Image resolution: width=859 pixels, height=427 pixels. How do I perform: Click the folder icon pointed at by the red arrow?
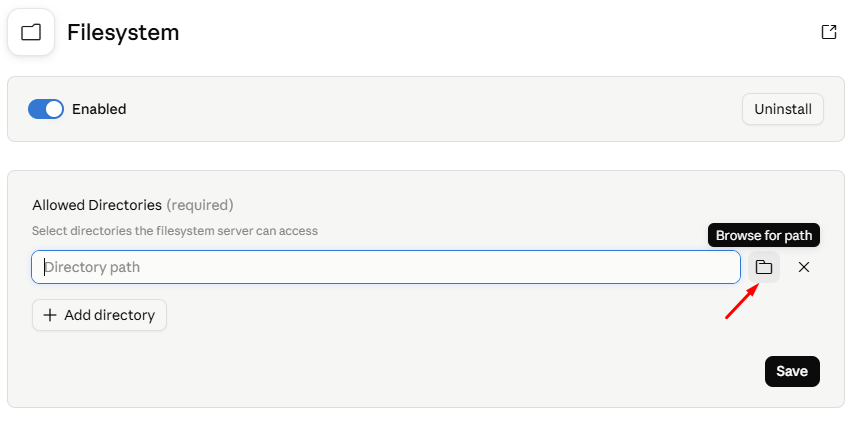(x=764, y=267)
